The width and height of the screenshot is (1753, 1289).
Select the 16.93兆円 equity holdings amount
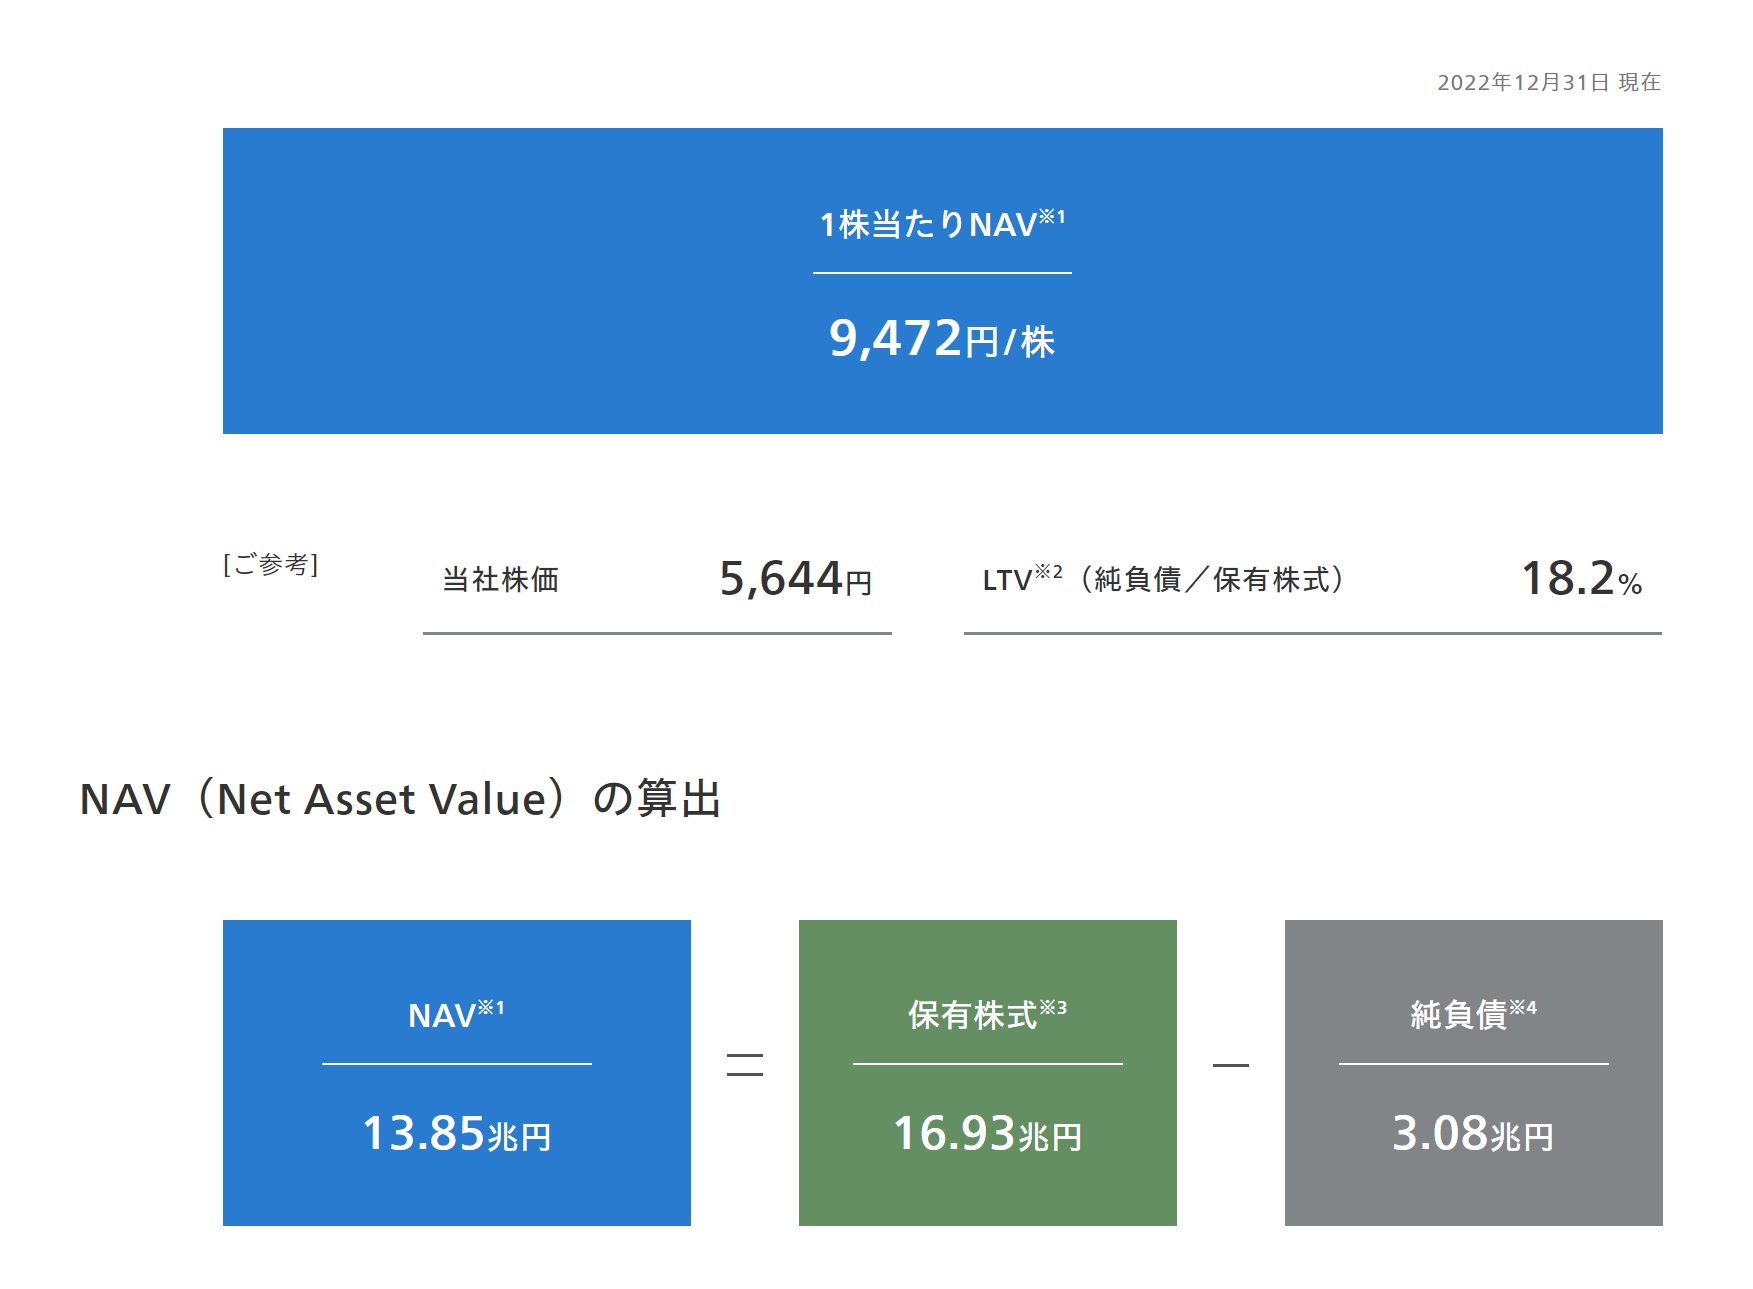(x=987, y=1134)
